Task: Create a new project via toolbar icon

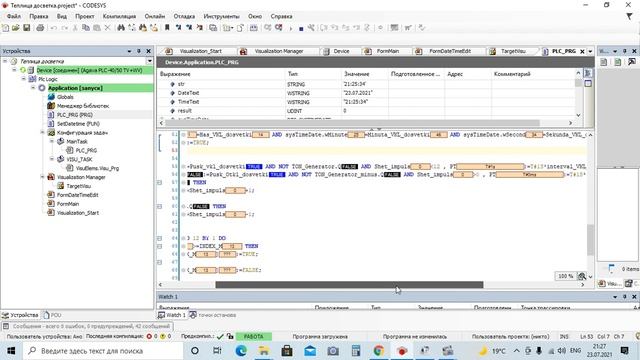Action: [x=5, y=28]
